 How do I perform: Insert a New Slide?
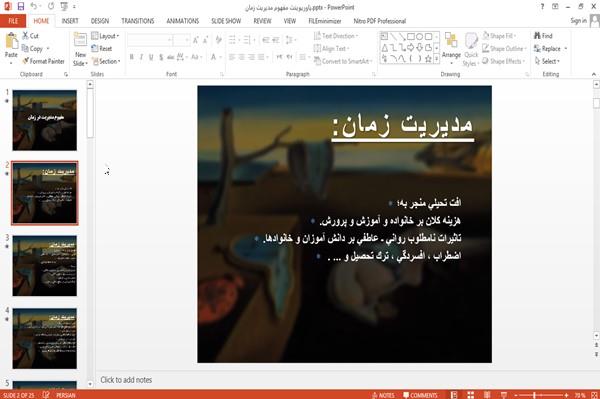[x=80, y=50]
